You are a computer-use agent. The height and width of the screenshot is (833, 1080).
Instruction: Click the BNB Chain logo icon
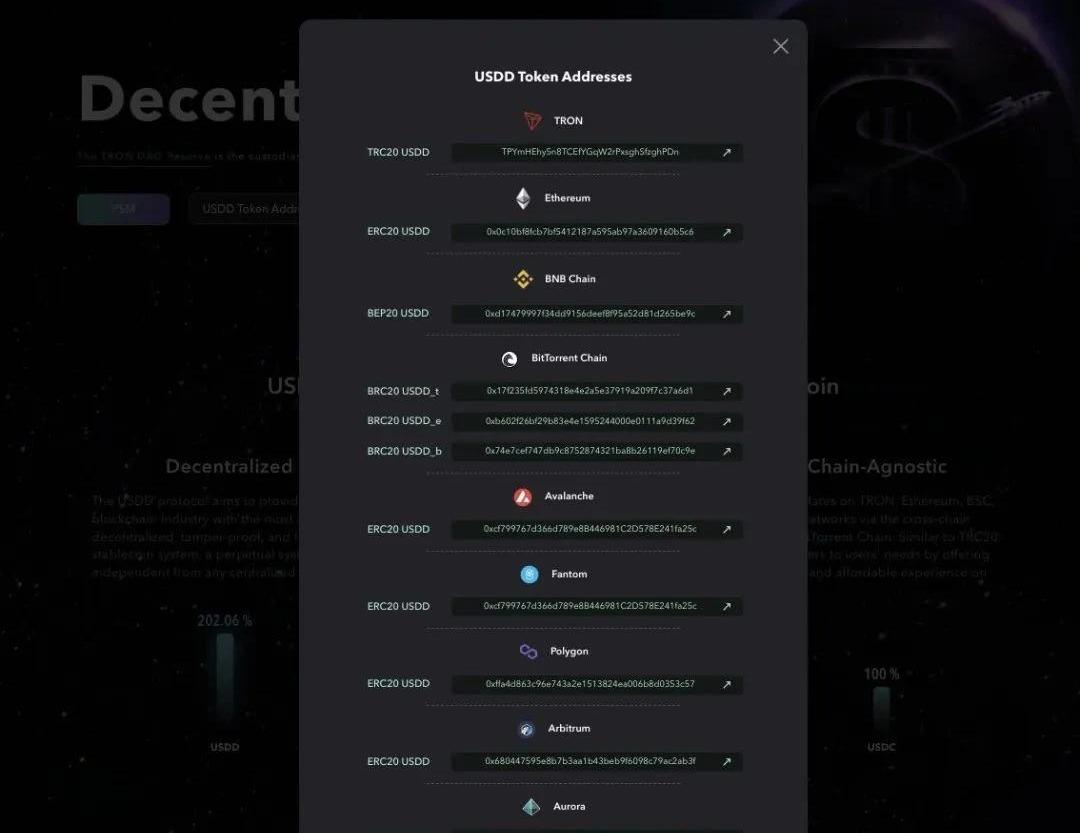(x=523, y=279)
